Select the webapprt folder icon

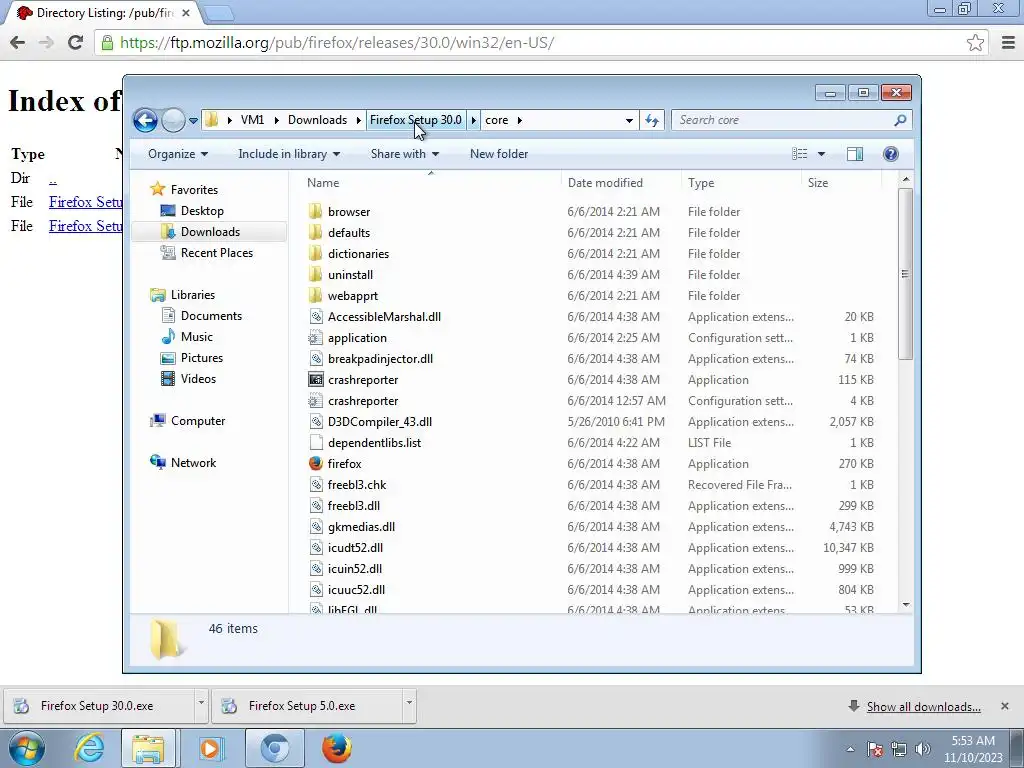(315, 296)
